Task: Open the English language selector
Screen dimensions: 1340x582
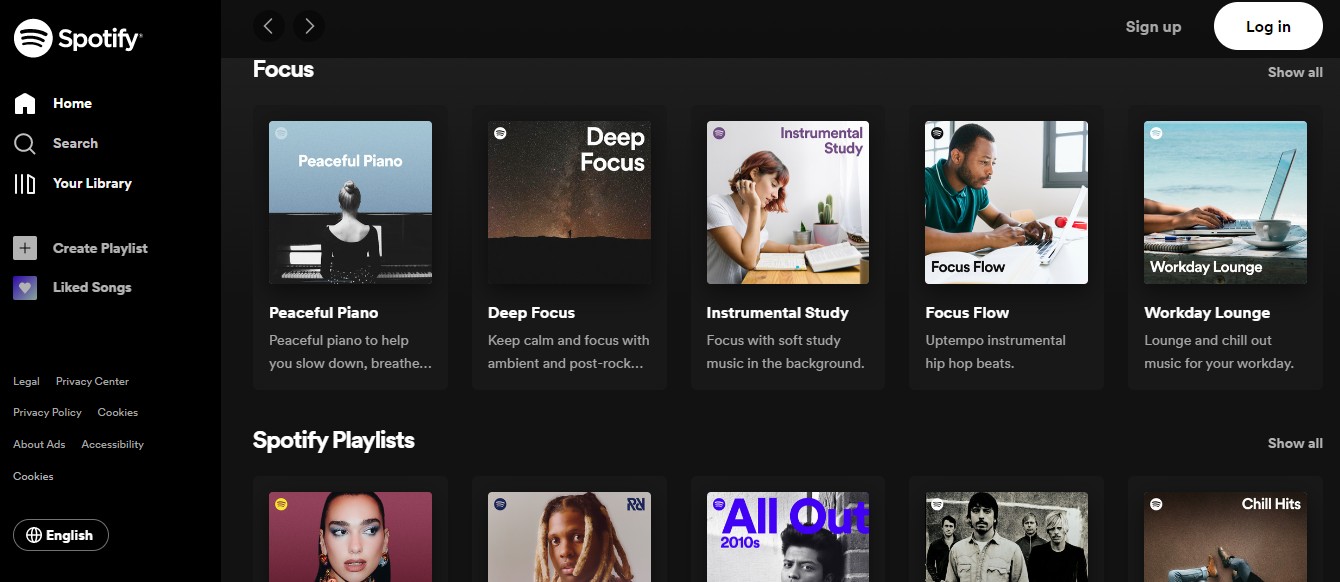Action: tap(61, 535)
